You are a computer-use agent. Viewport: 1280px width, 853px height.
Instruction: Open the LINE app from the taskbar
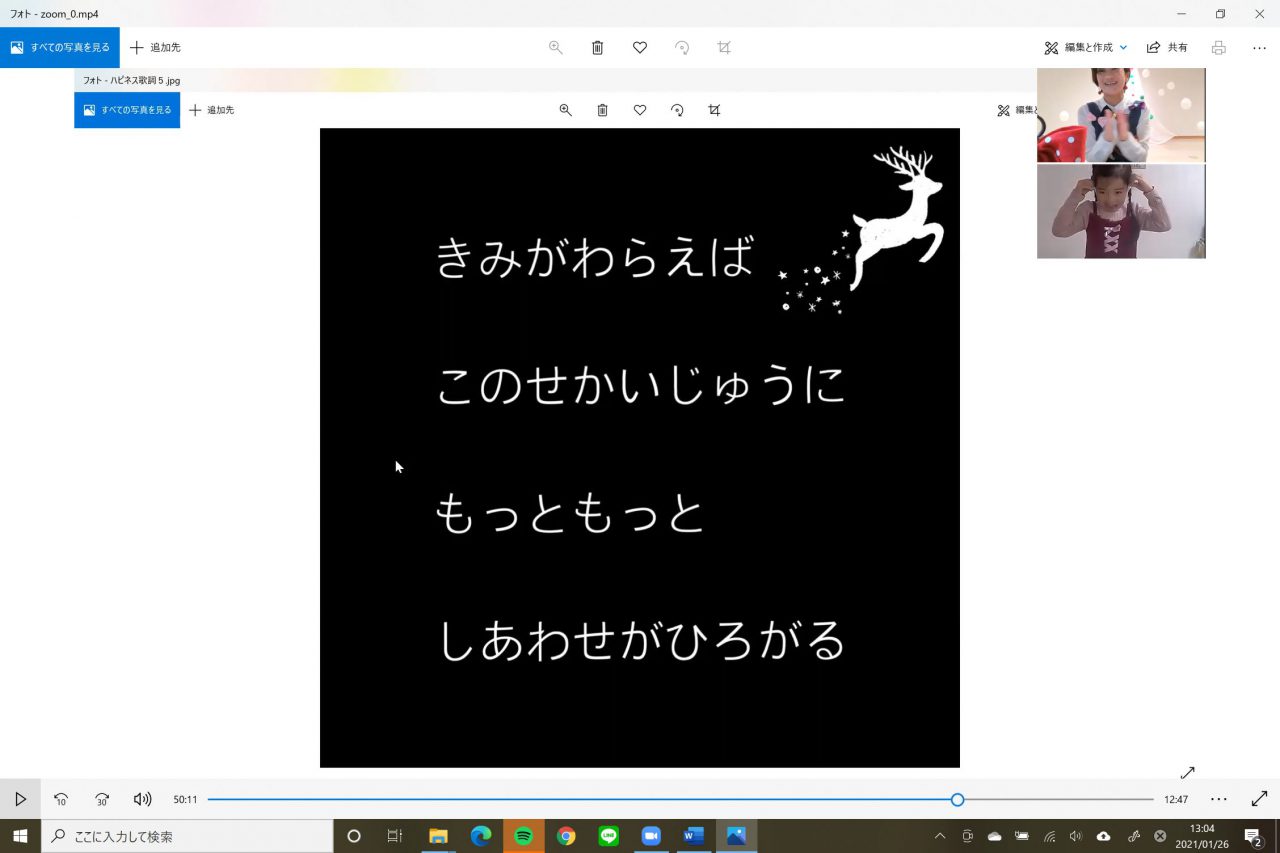608,836
